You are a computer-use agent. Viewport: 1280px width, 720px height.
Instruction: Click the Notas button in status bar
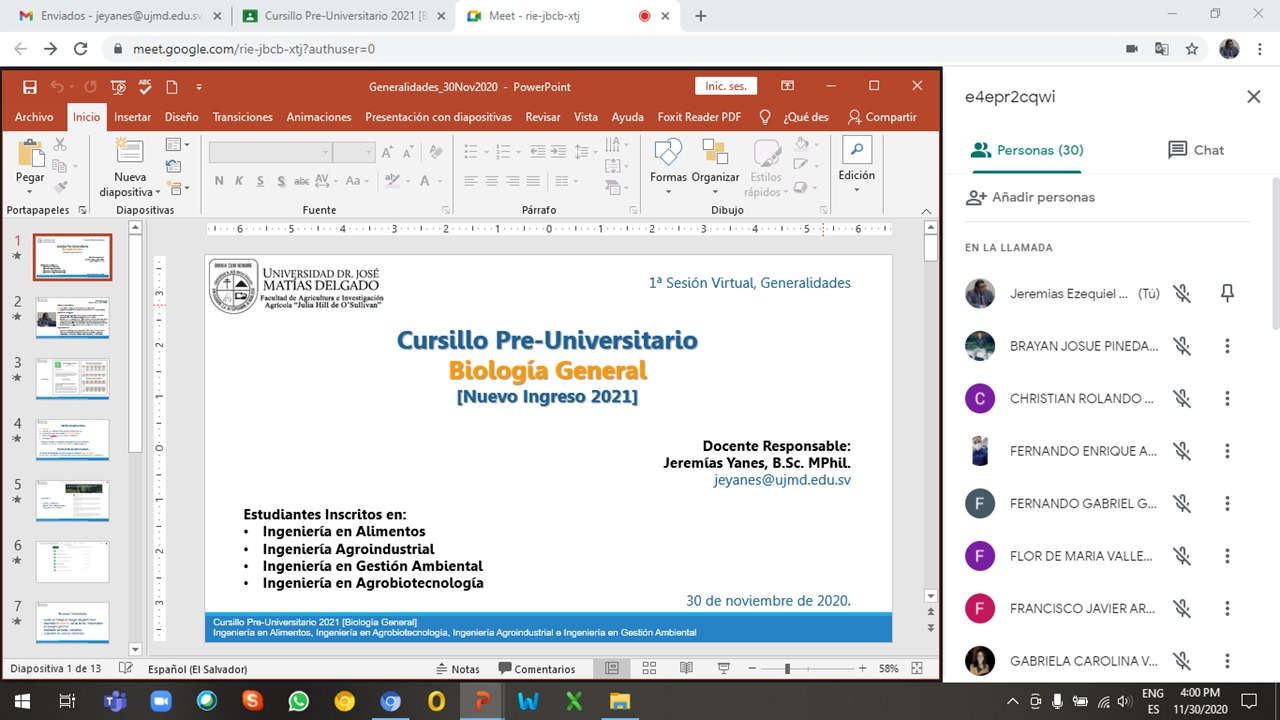coord(458,669)
